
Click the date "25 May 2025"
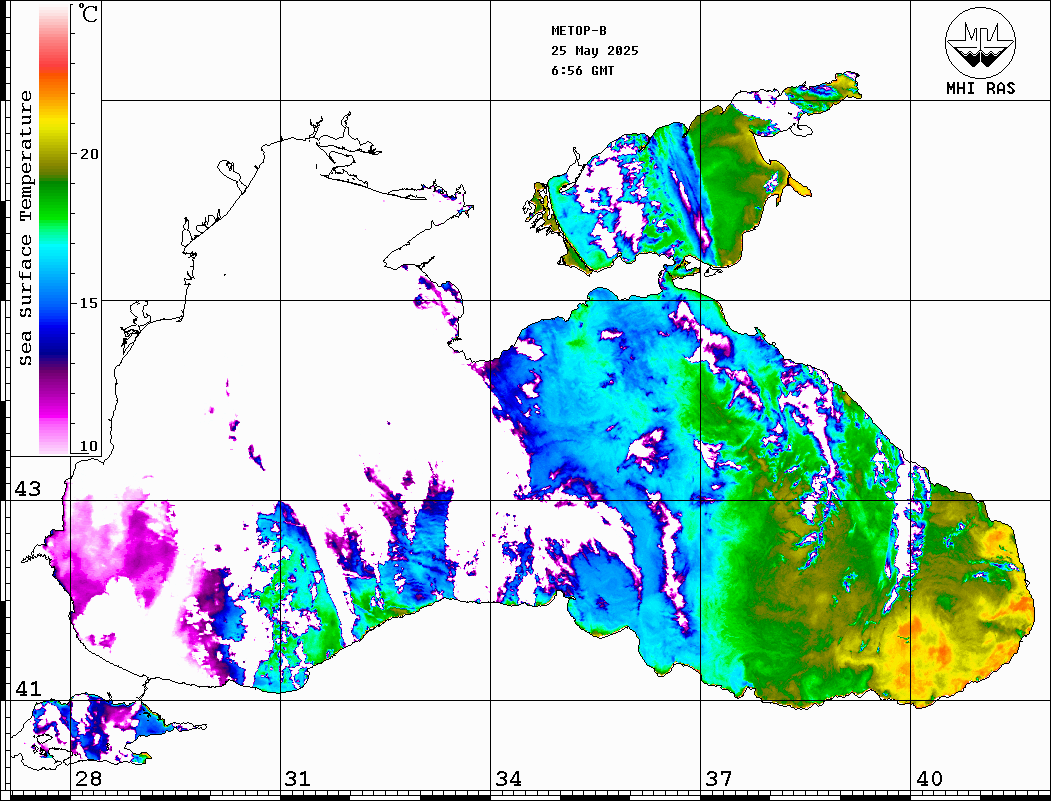click(595, 51)
